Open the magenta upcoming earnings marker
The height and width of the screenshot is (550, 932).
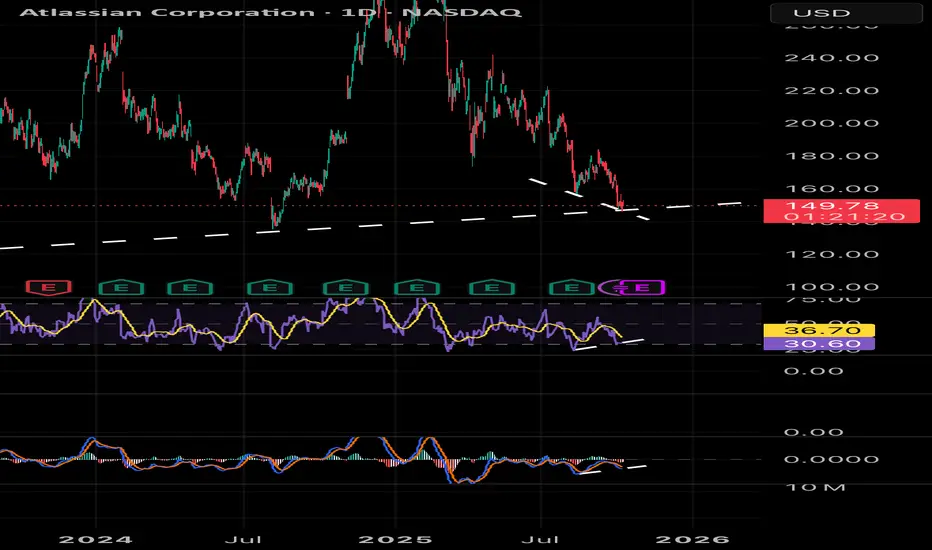(x=642, y=288)
